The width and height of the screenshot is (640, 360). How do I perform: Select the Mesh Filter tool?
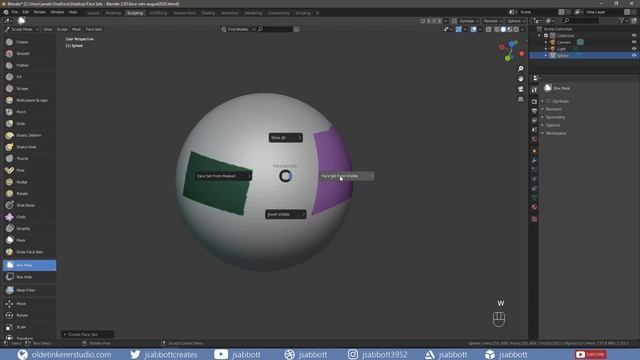tap(29, 290)
